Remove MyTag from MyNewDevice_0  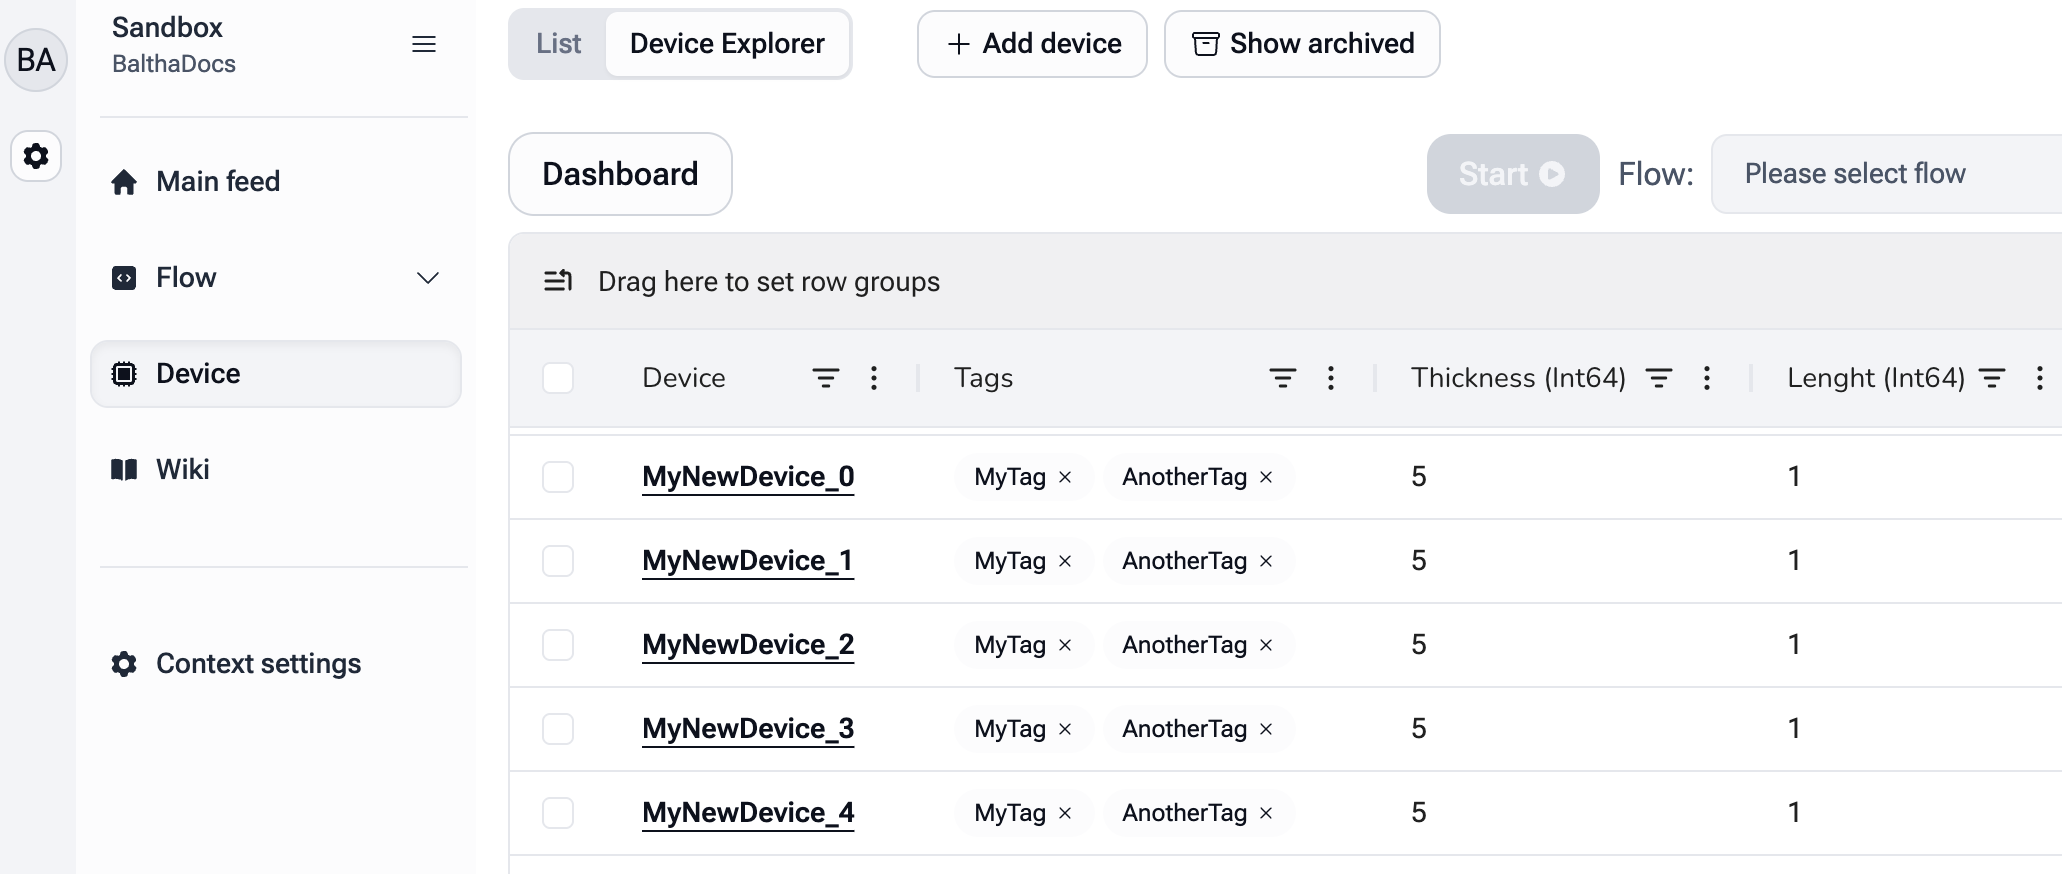coord(1065,477)
